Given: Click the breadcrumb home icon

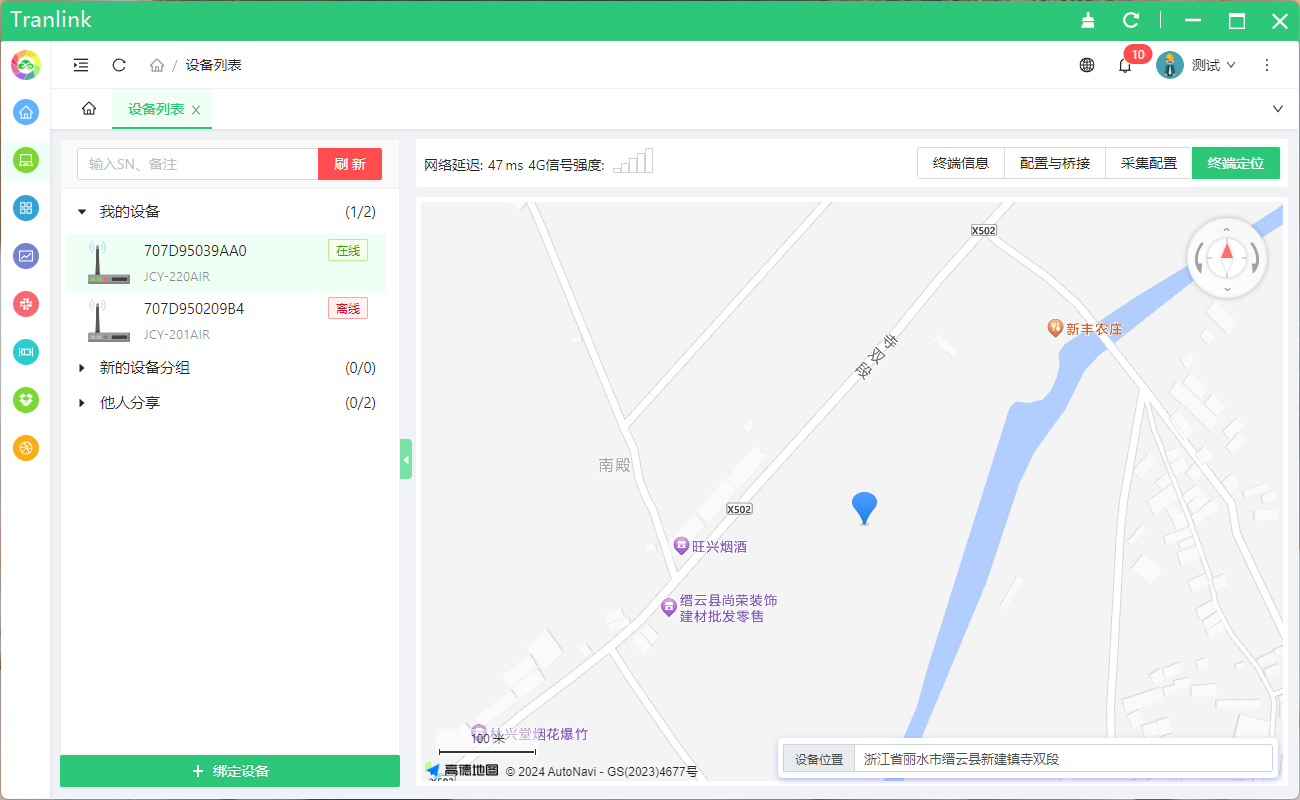Looking at the screenshot, I should 157,65.
